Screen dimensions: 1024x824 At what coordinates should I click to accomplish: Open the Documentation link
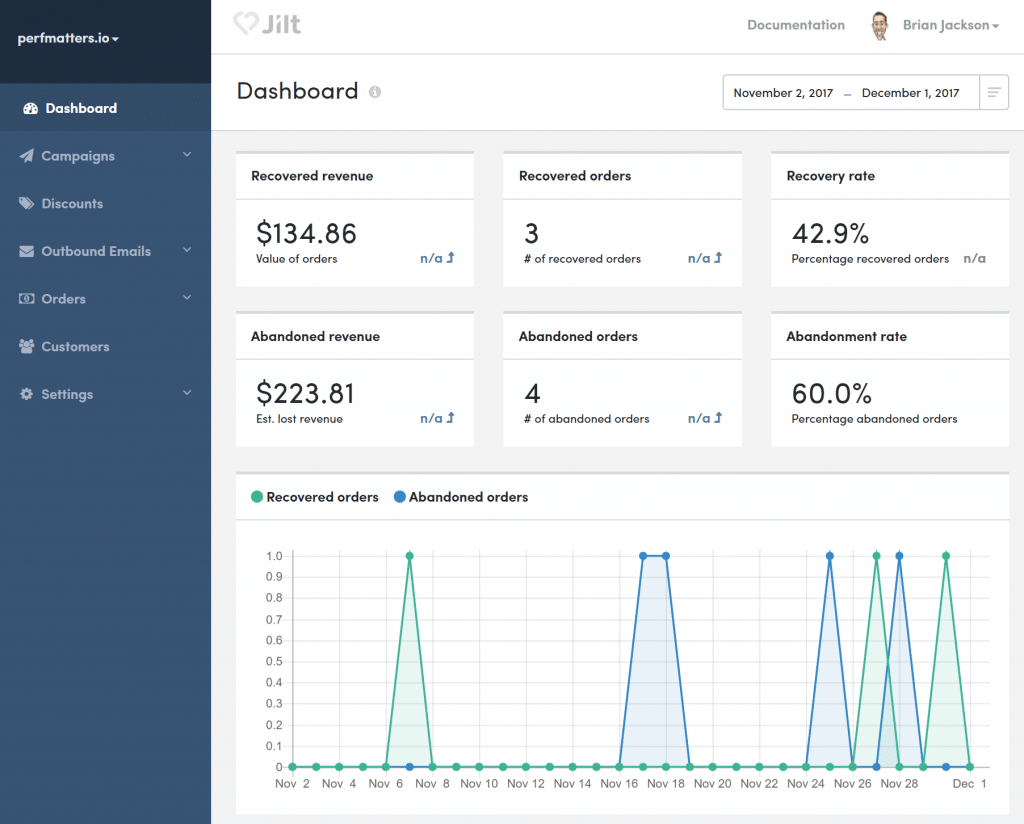click(795, 26)
